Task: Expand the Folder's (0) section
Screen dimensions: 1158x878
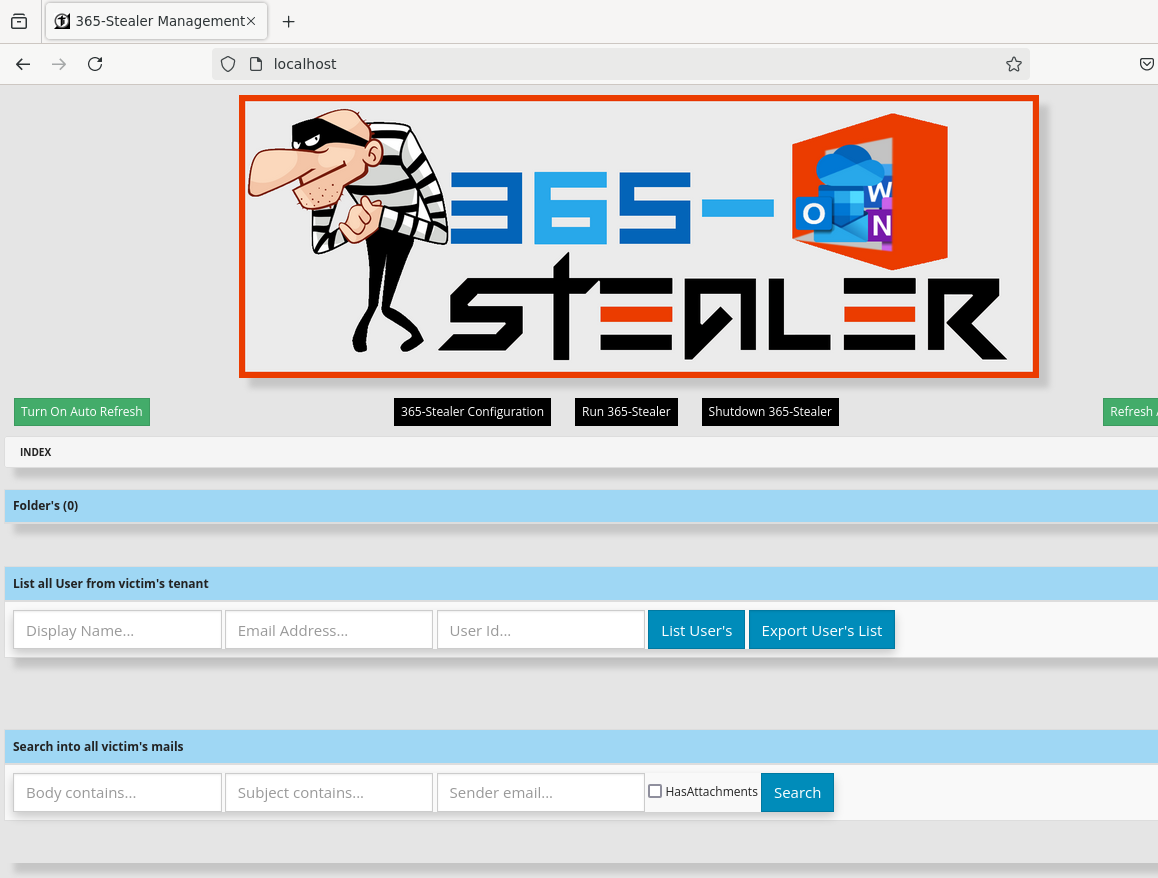Action: pyautogui.click(x=581, y=506)
